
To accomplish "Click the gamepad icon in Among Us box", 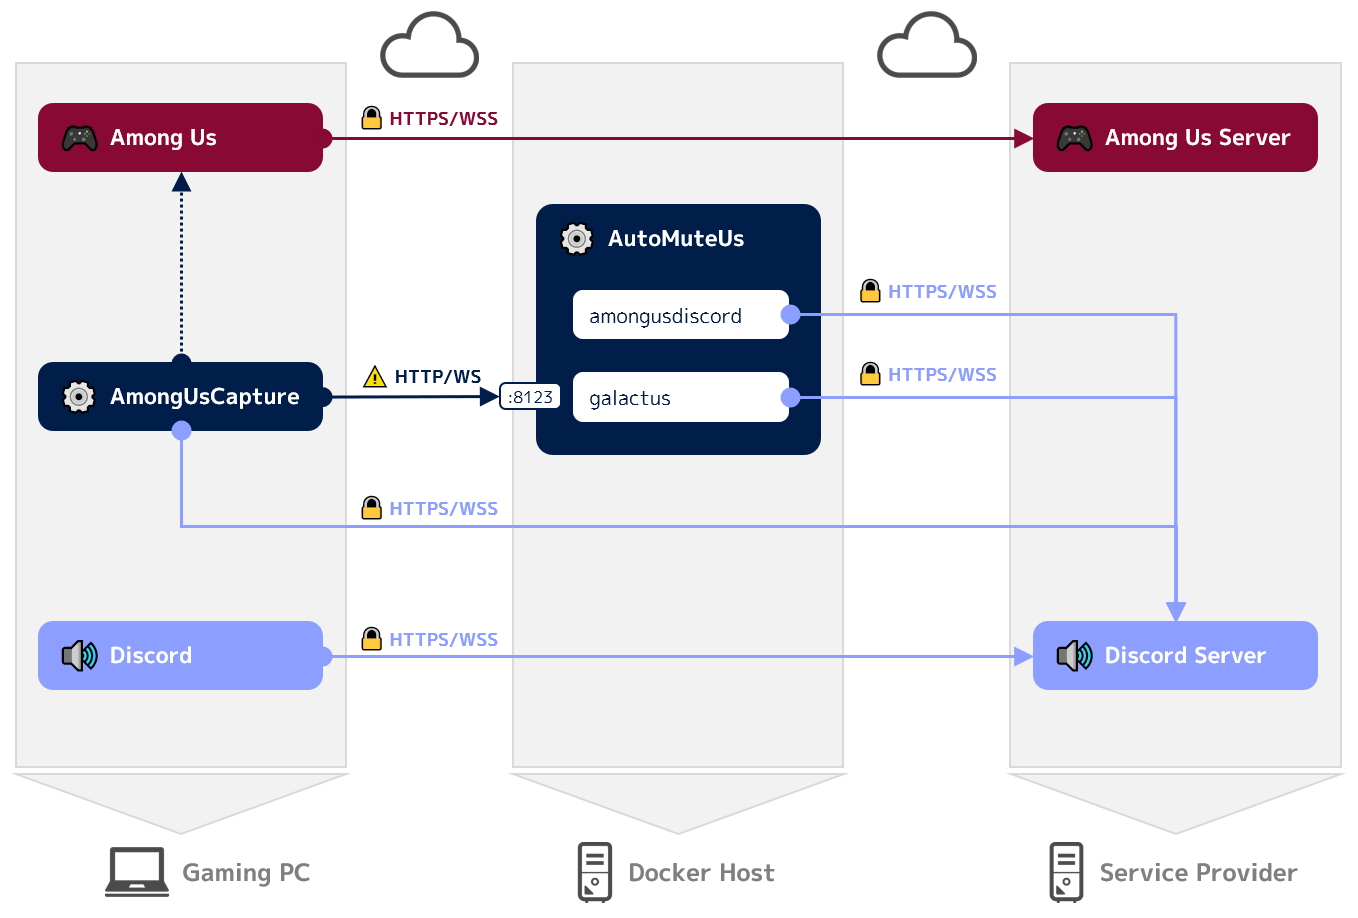I will tap(79, 138).
